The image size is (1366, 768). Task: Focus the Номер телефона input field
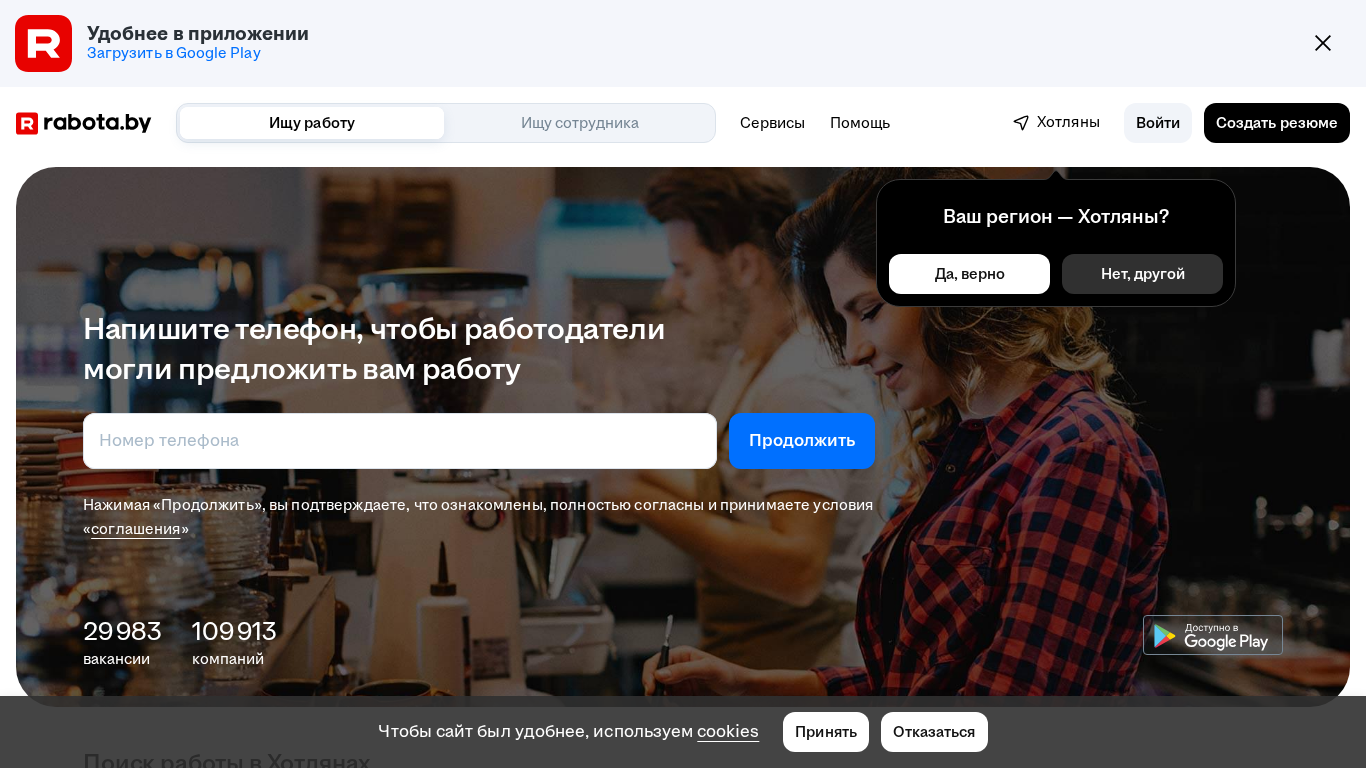pyautogui.click(x=400, y=441)
